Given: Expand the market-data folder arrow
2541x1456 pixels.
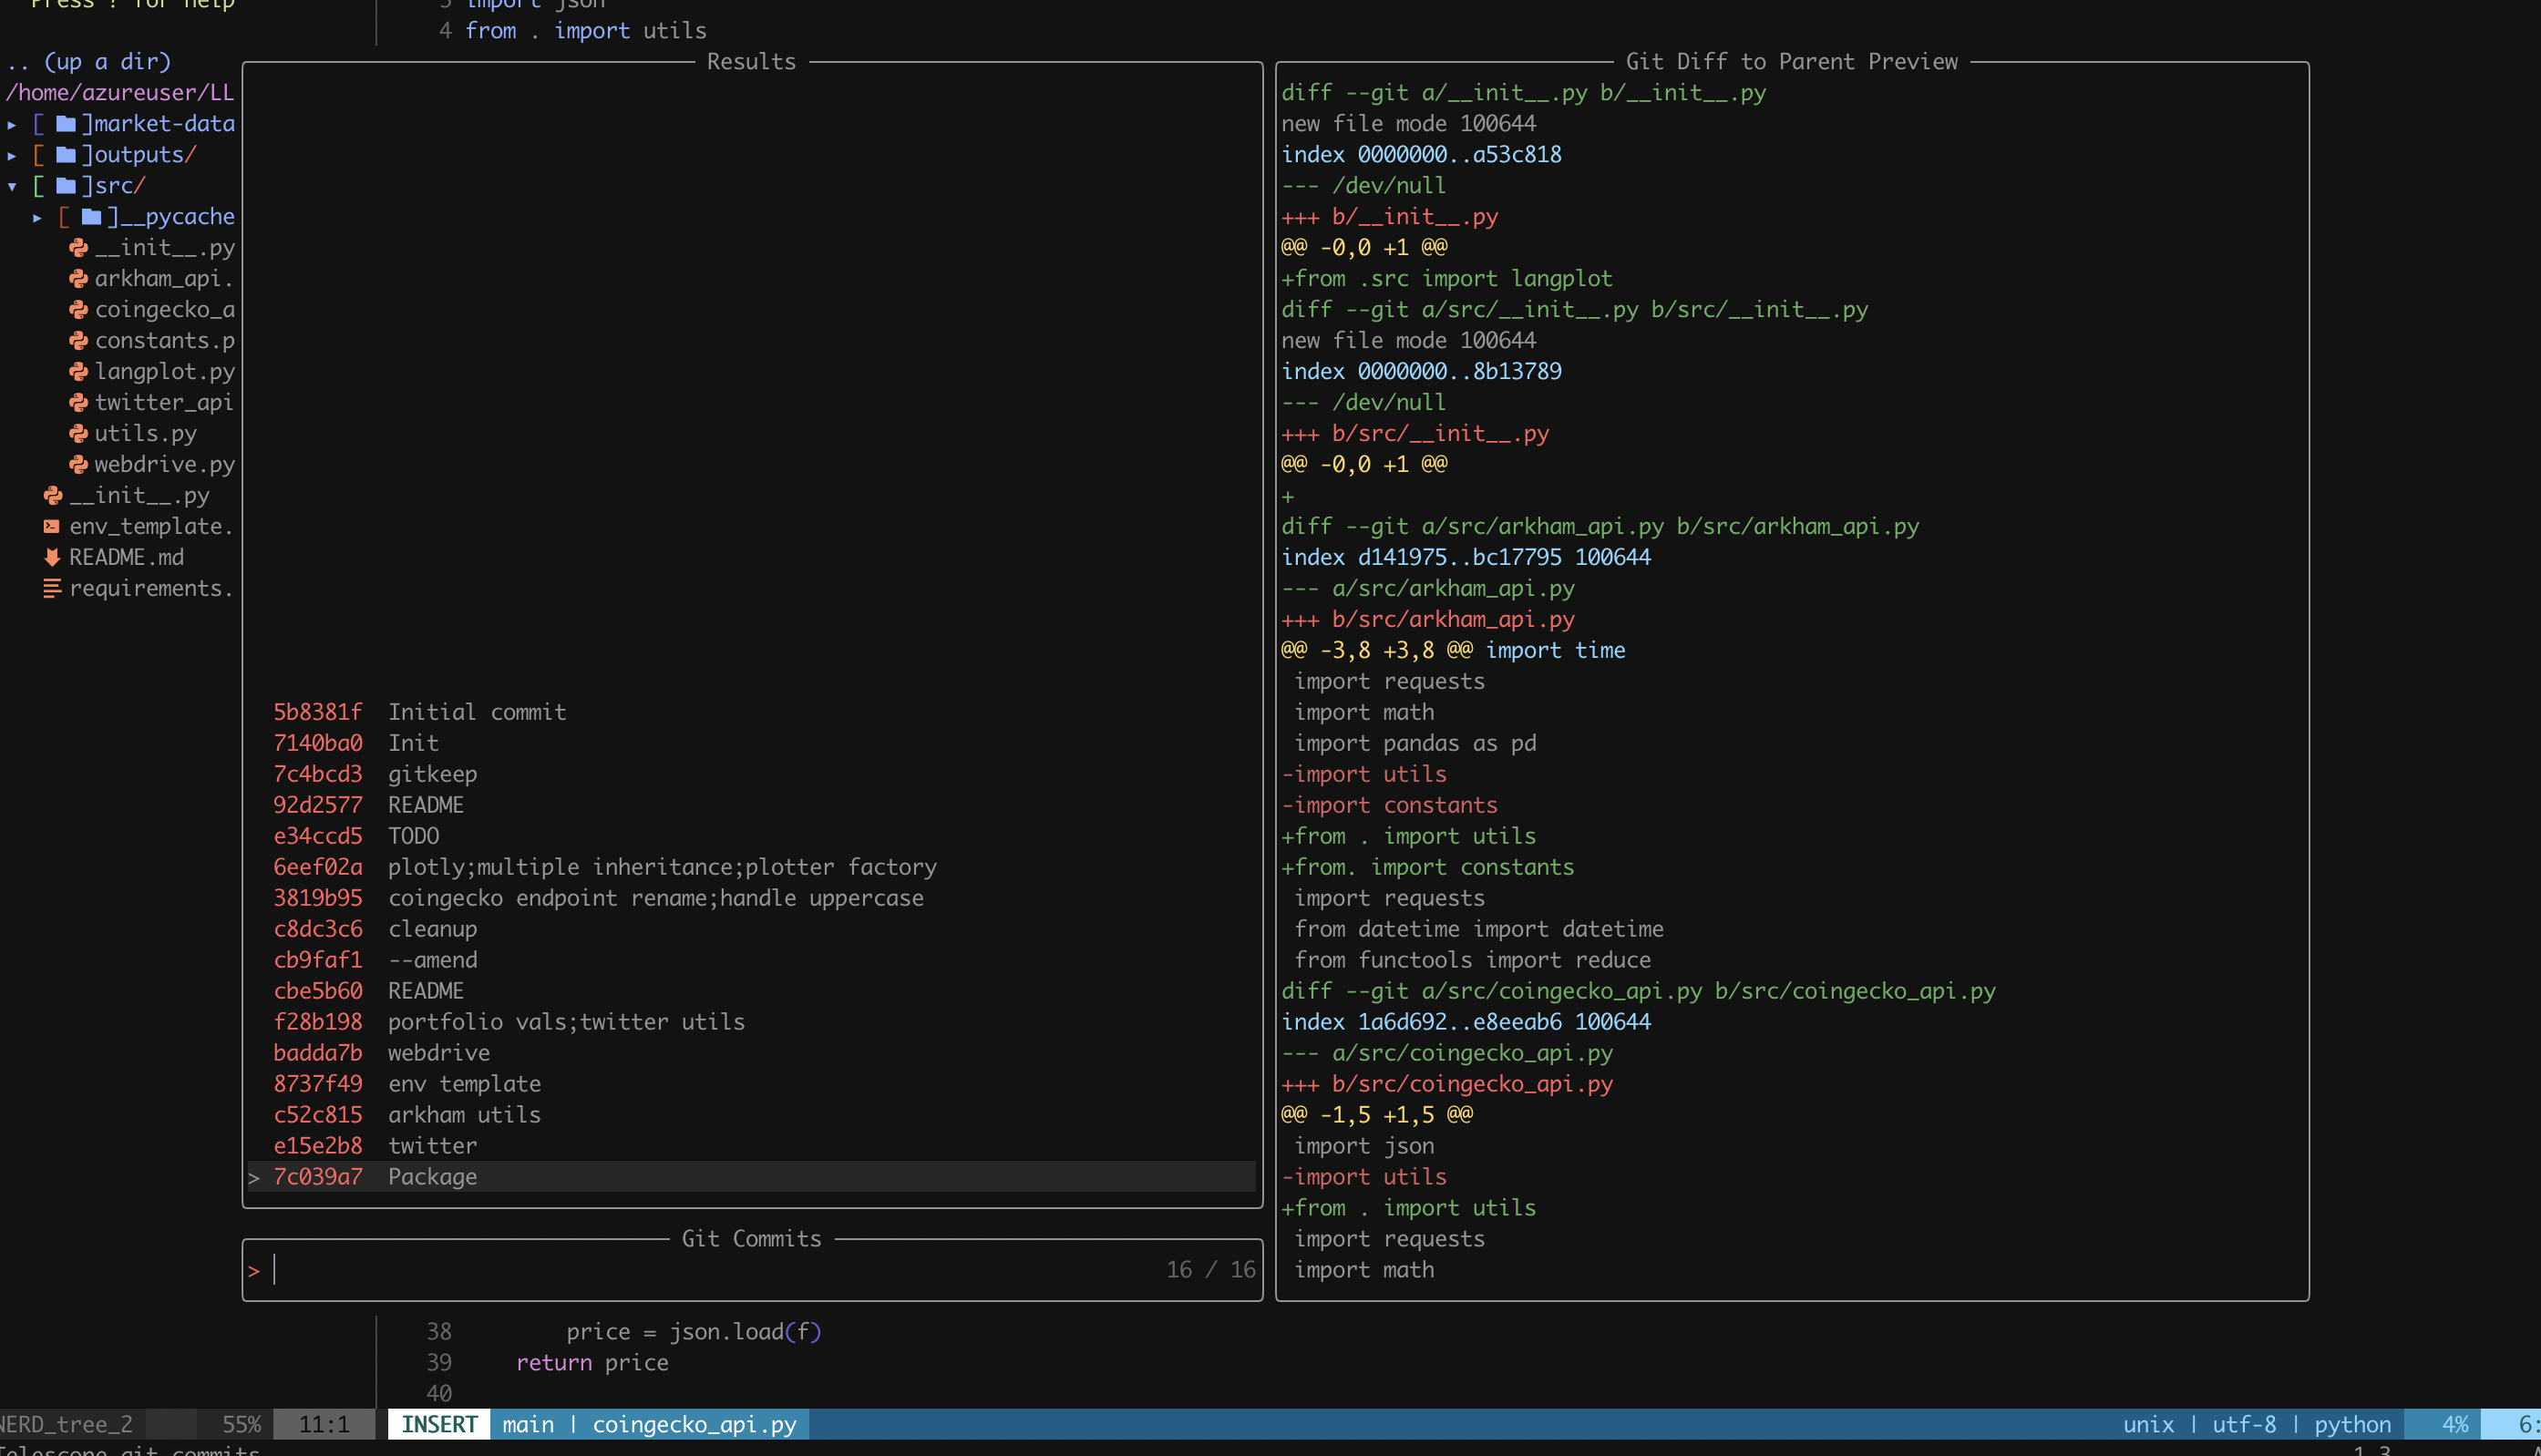Looking at the screenshot, I should pyautogui.click(x=12, y=125).
